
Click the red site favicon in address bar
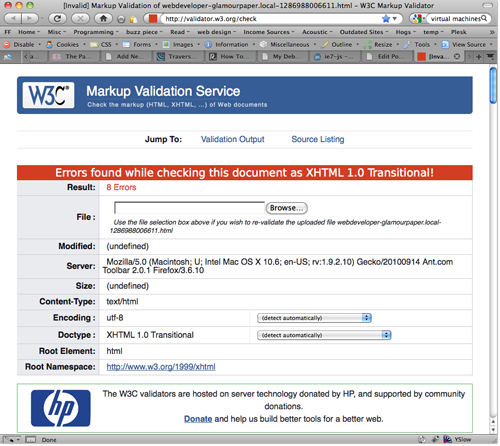click(x=153, y=19)
